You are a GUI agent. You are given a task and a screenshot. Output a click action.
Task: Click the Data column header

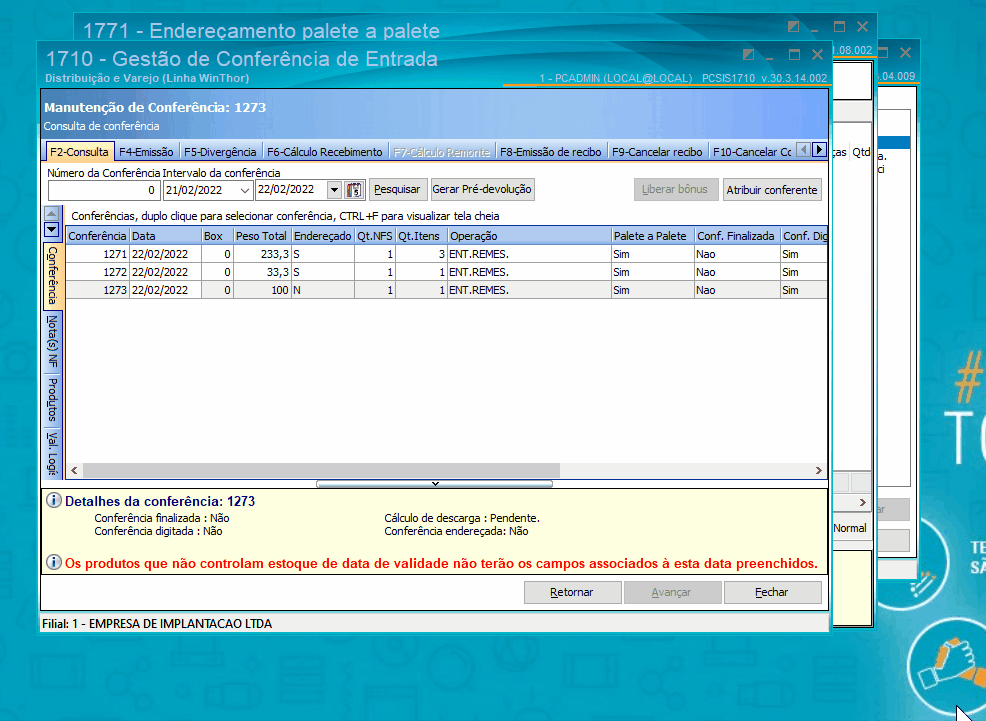[x=165, y=236]
